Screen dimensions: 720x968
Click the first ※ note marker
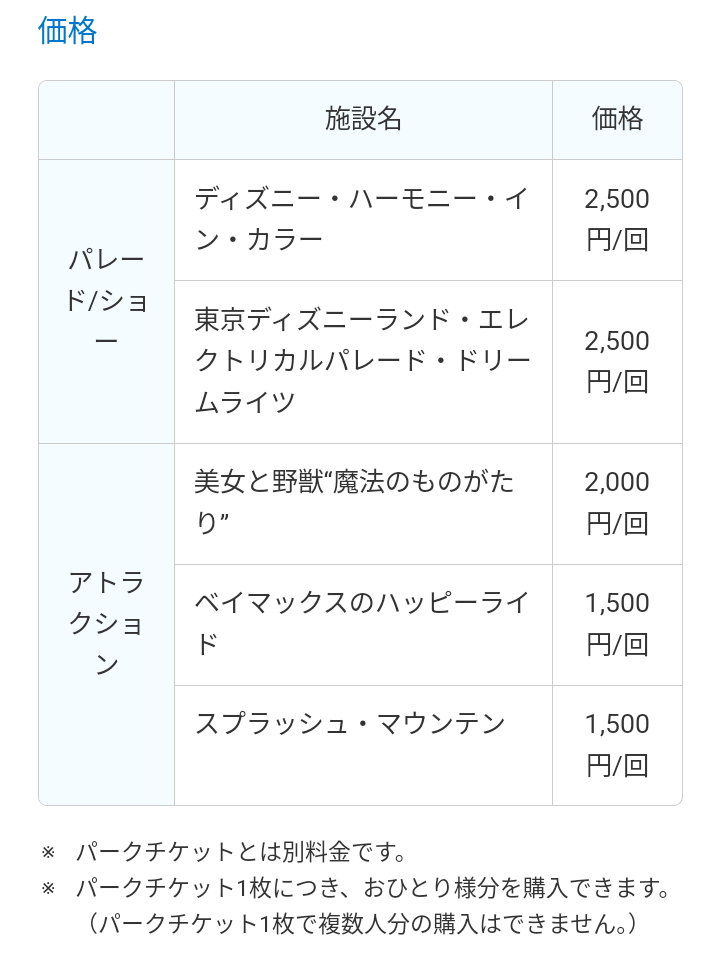coord(48,854)
